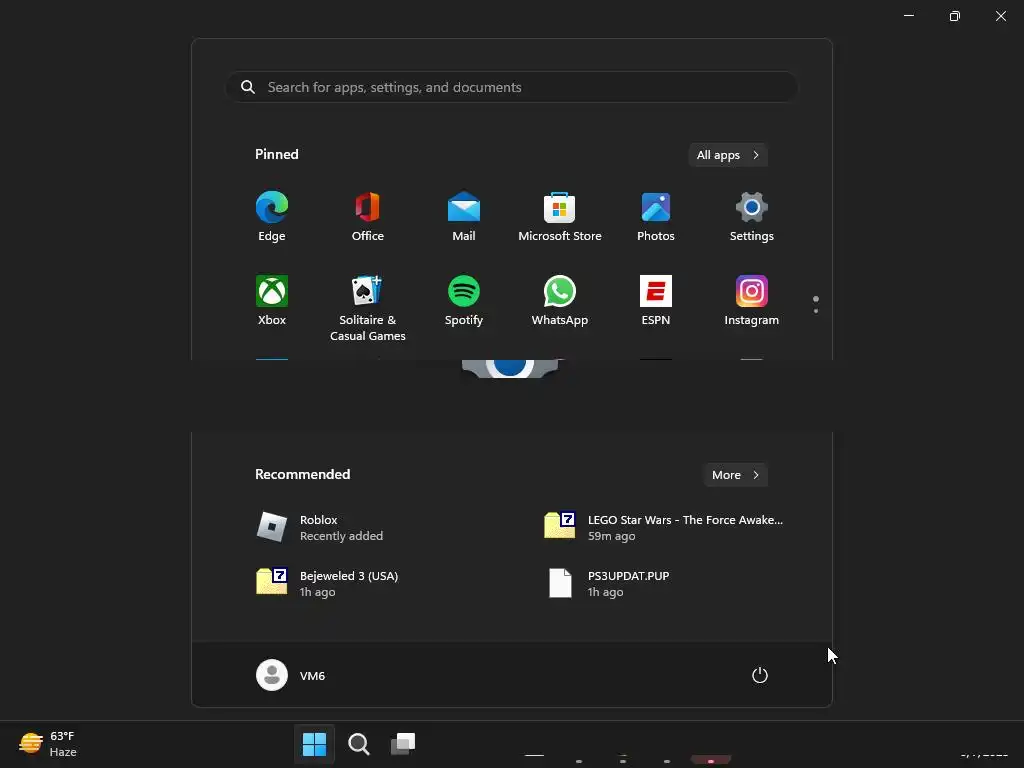This screenshot has height=768, width=1024.
Task: Open the Mail app icon
Action: [464, 217]
